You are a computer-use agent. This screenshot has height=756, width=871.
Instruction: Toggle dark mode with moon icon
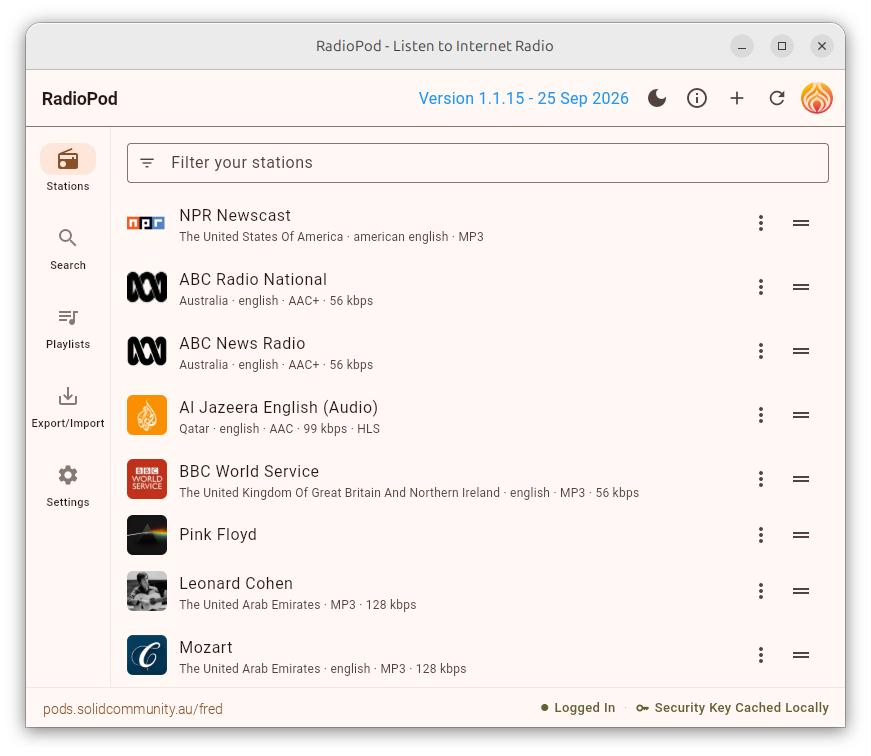click(x=657, y=98)
